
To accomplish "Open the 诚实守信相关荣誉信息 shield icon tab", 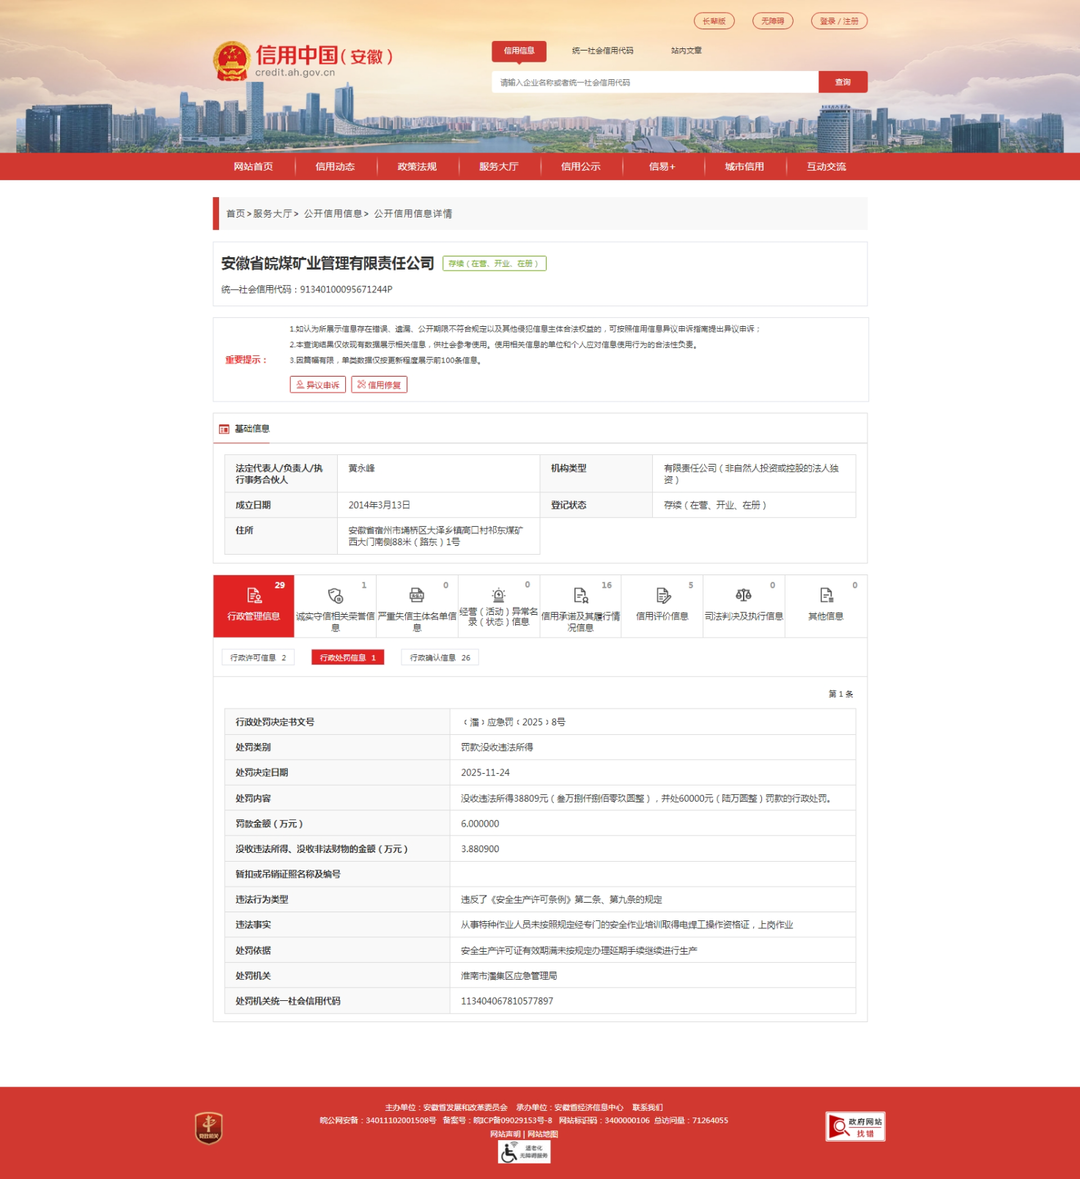I will (335, 596).
